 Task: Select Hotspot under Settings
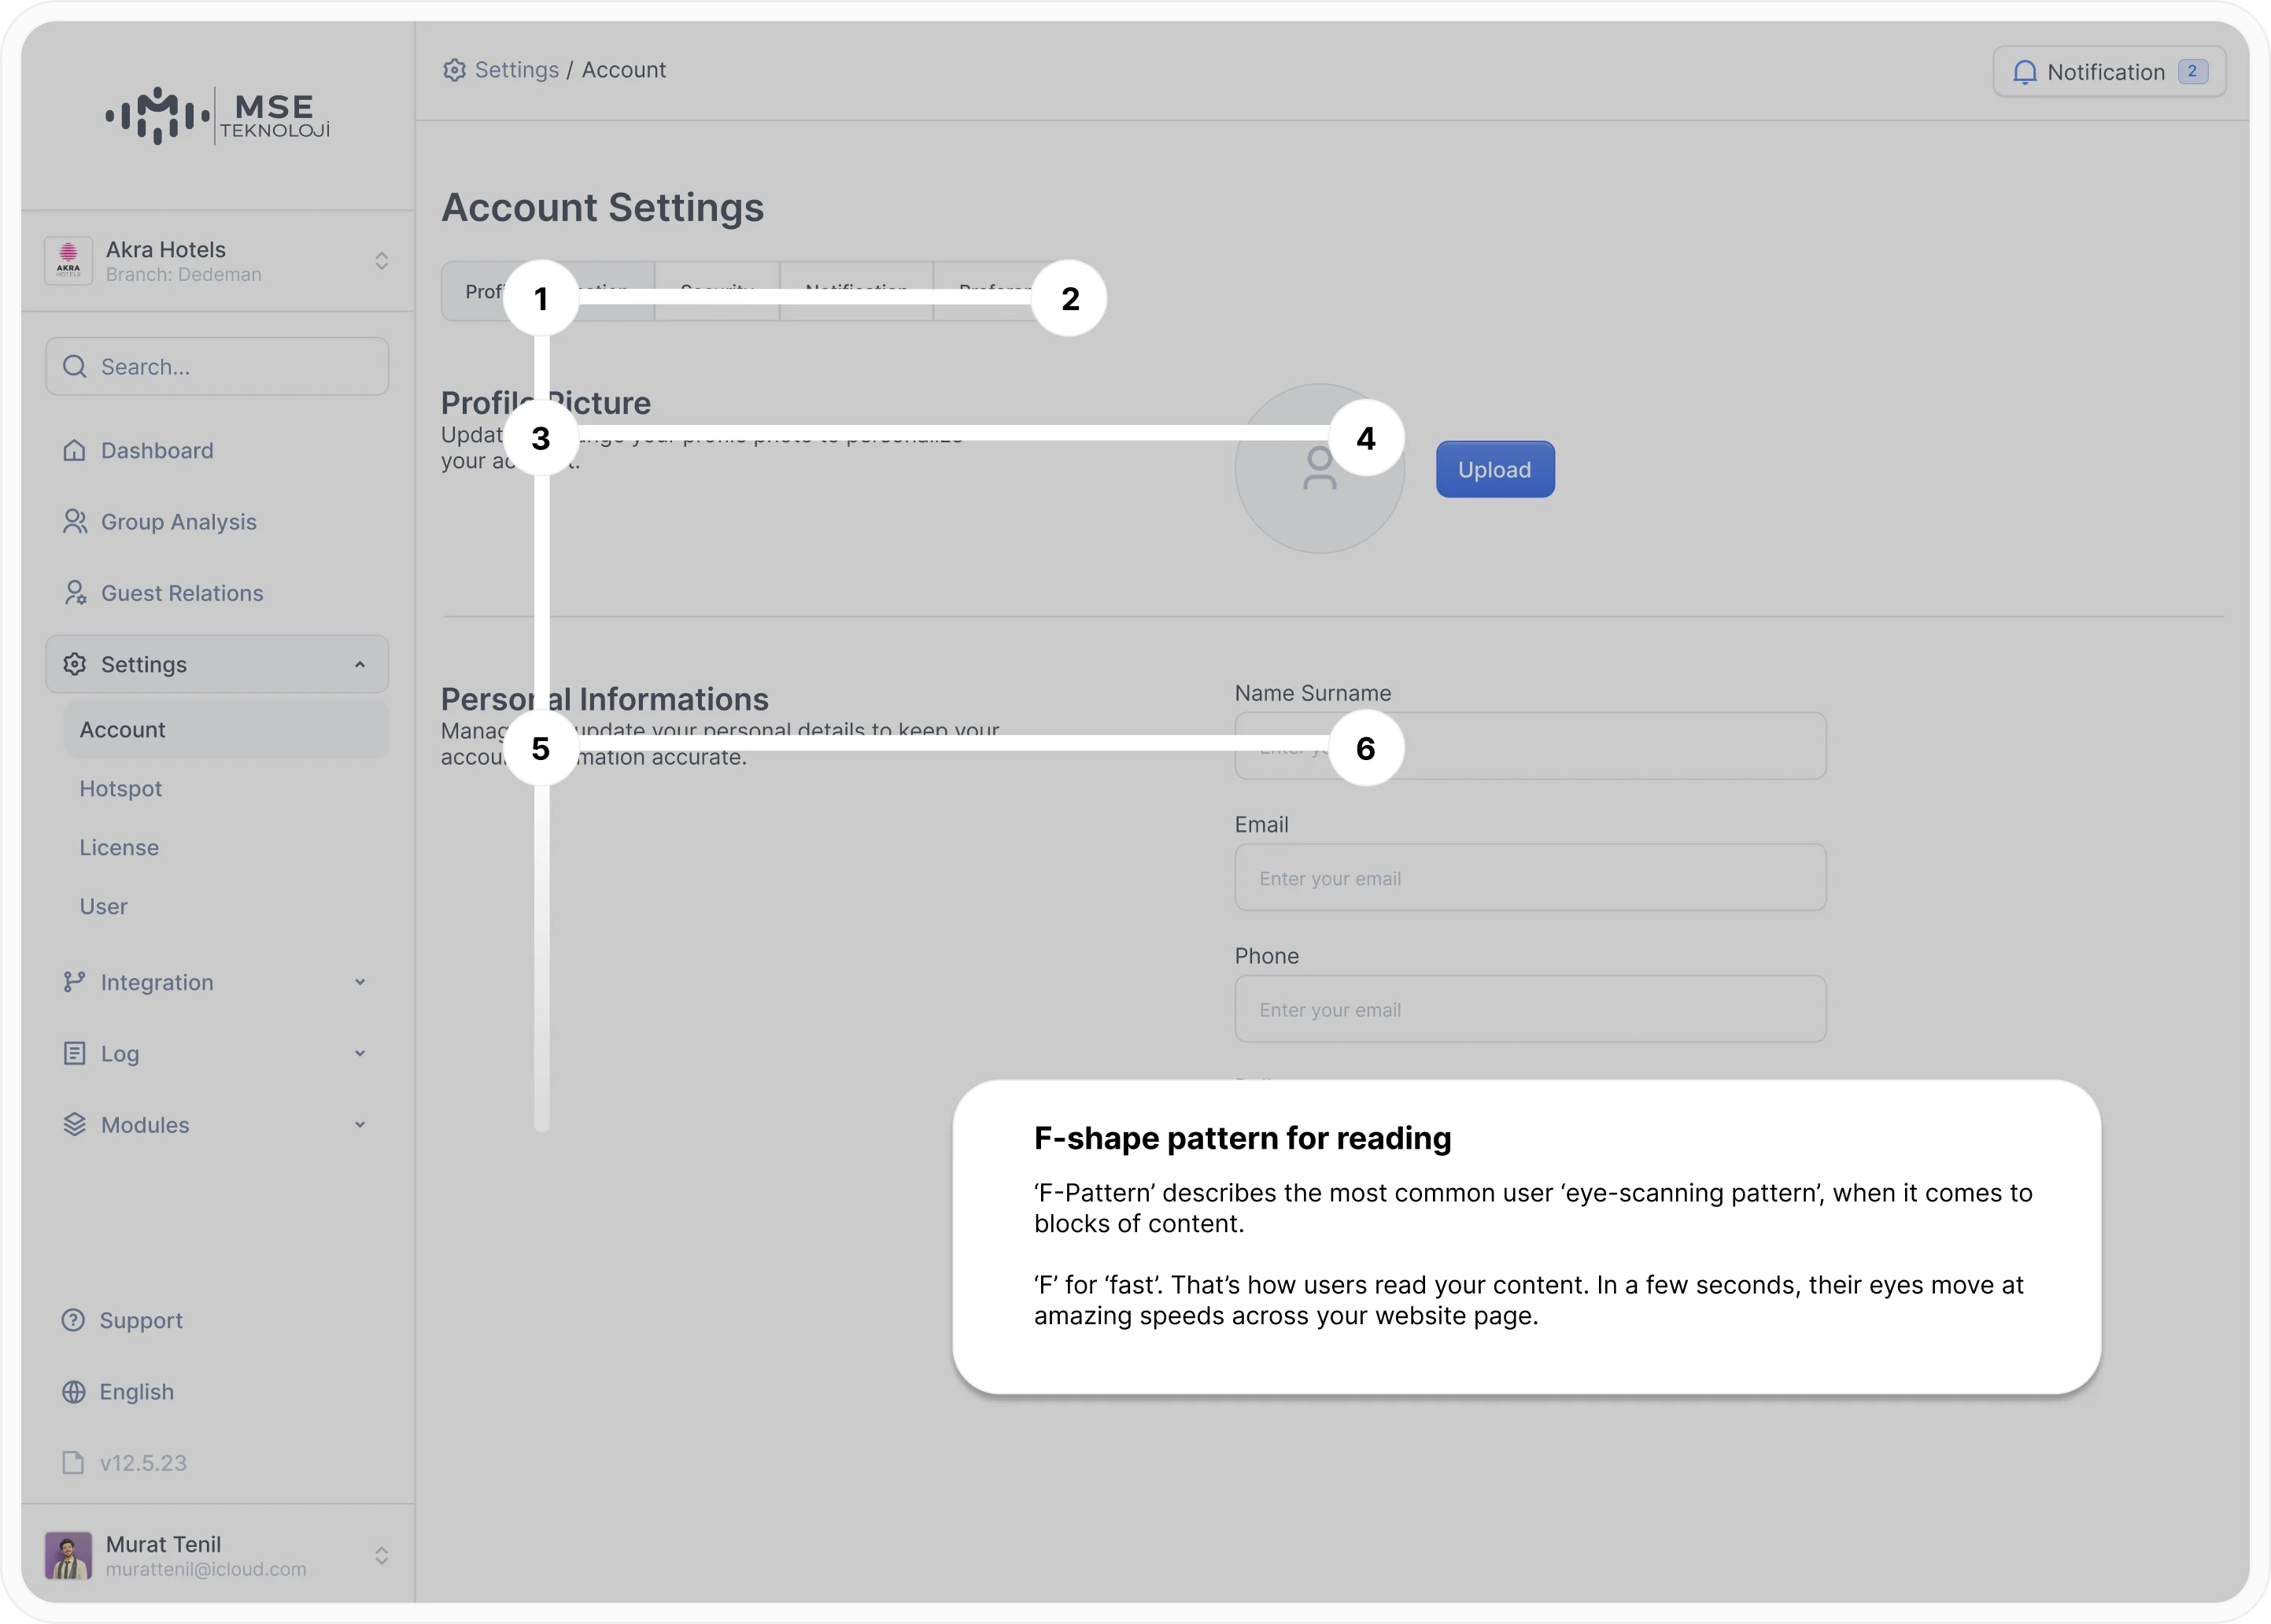120,789
